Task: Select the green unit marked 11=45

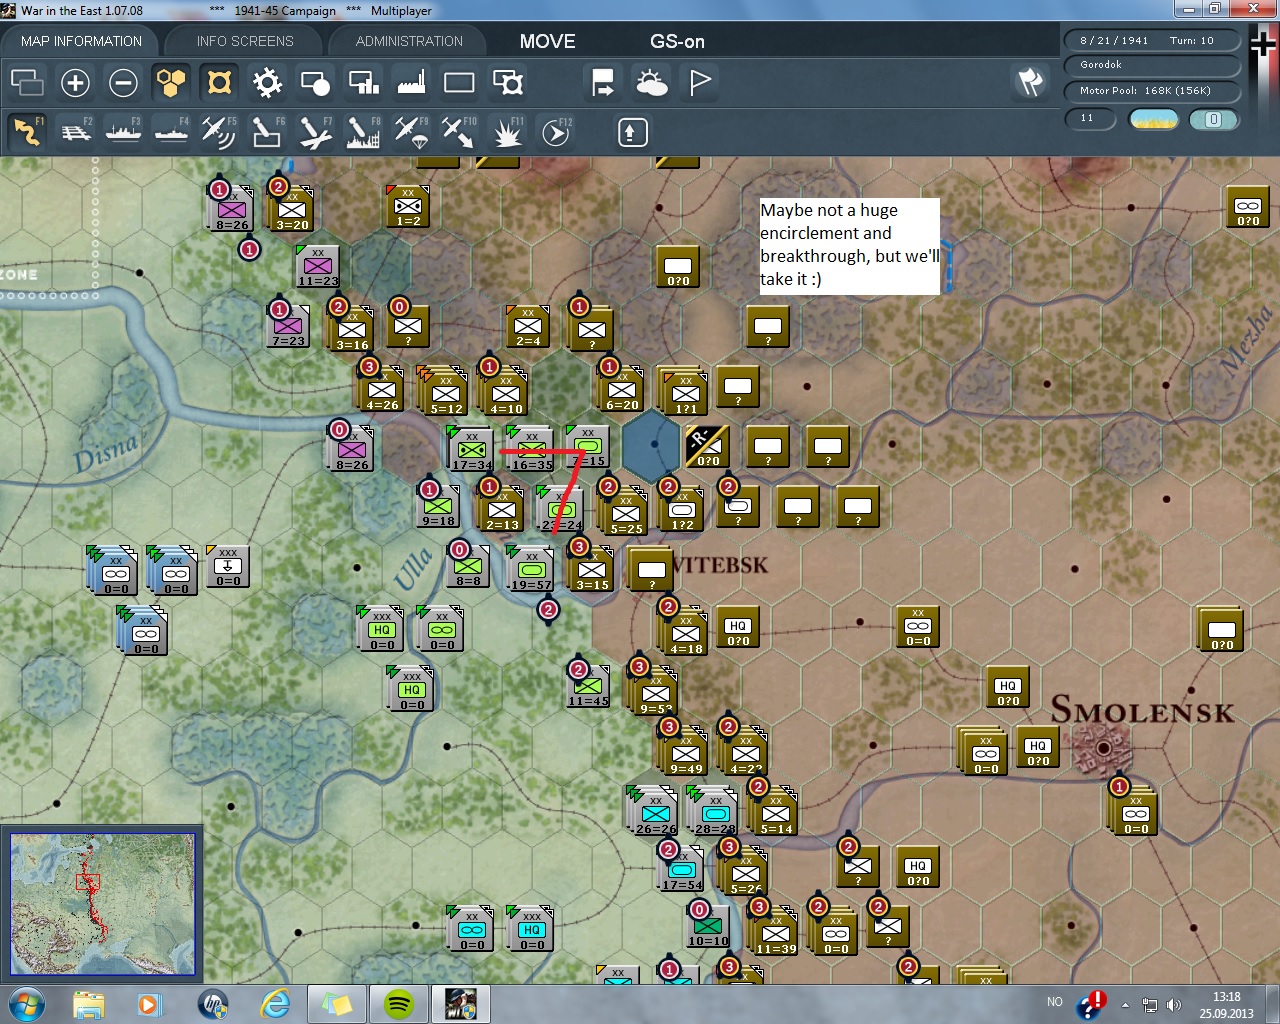Action: (588, 686)
